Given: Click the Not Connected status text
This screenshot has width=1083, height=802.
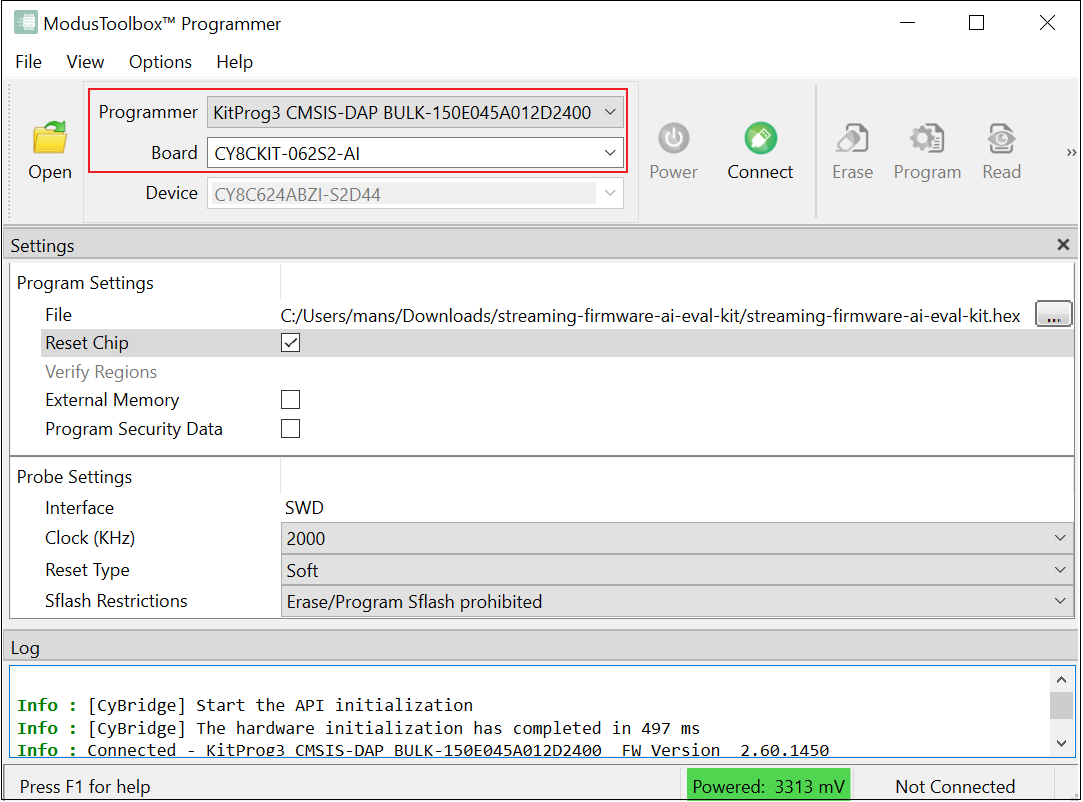Looking at the screenshot, I should pos(955,786).
